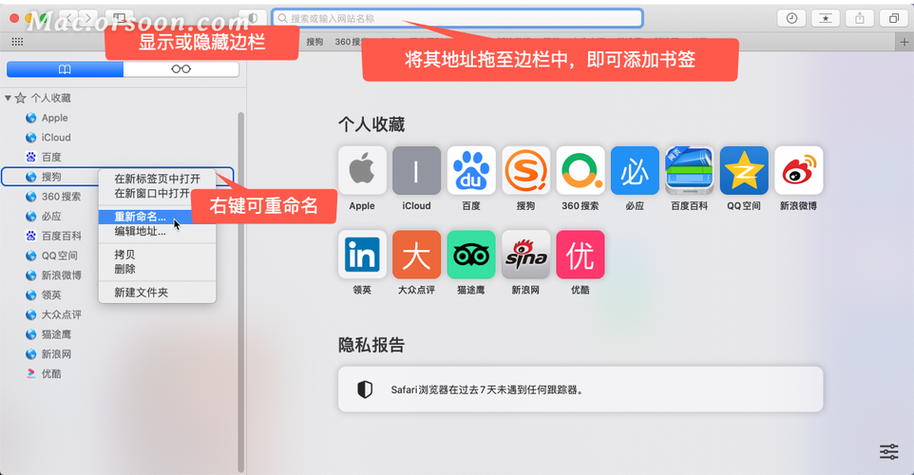The image size is (914, 475).
Task: Click the QQ空间 star icon tile
Action: [x=744, y=171]
